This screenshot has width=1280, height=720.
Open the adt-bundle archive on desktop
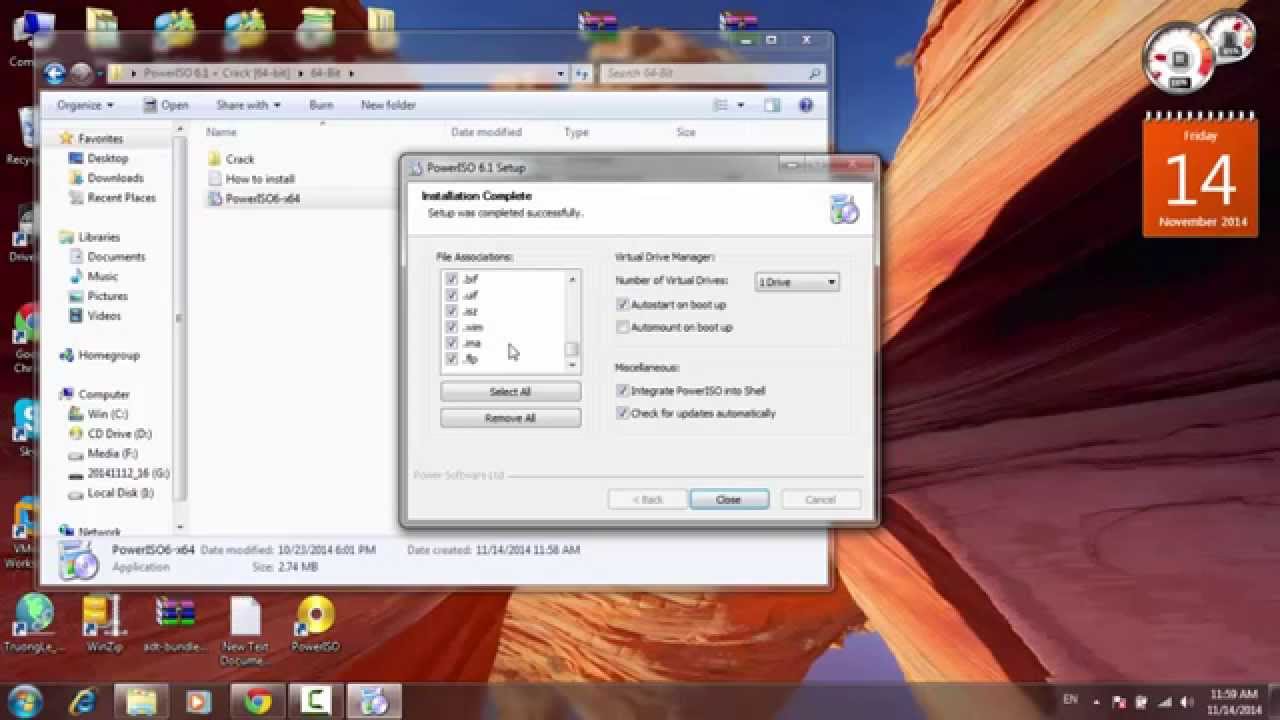pos(175,624)
